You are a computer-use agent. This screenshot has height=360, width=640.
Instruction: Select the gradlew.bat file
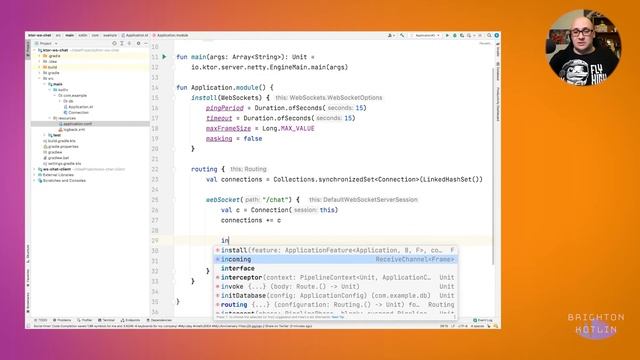56,158
